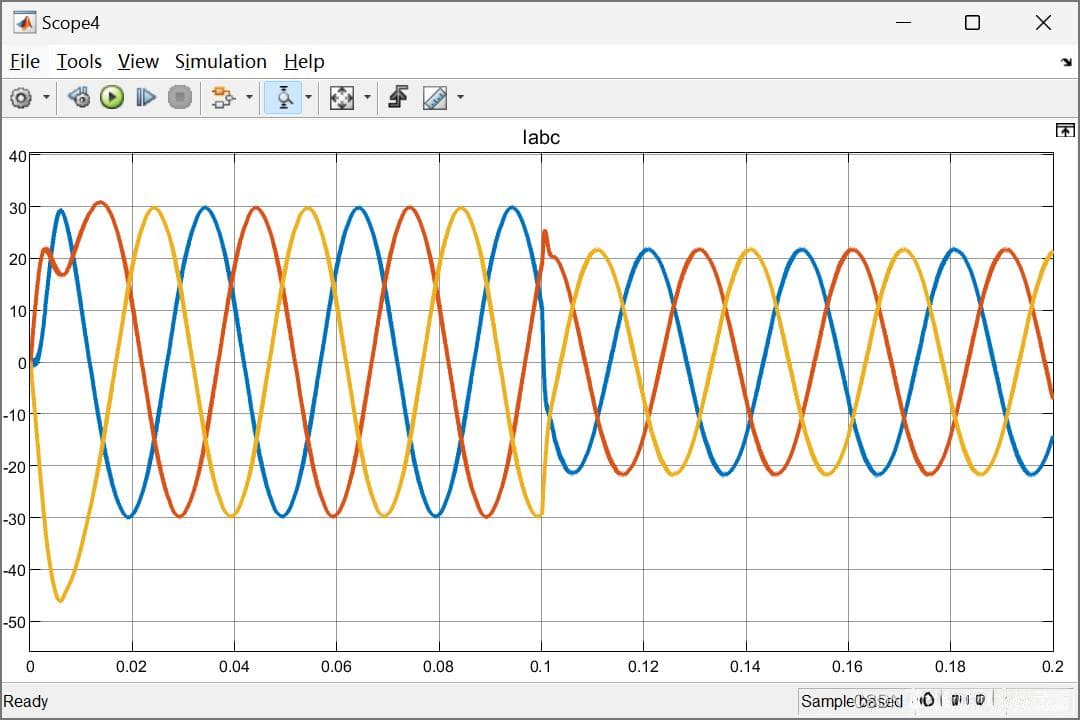
Task: Click the Cursor Measurements ruler icon
Action: pyautogui.click(x=435, y=98)
